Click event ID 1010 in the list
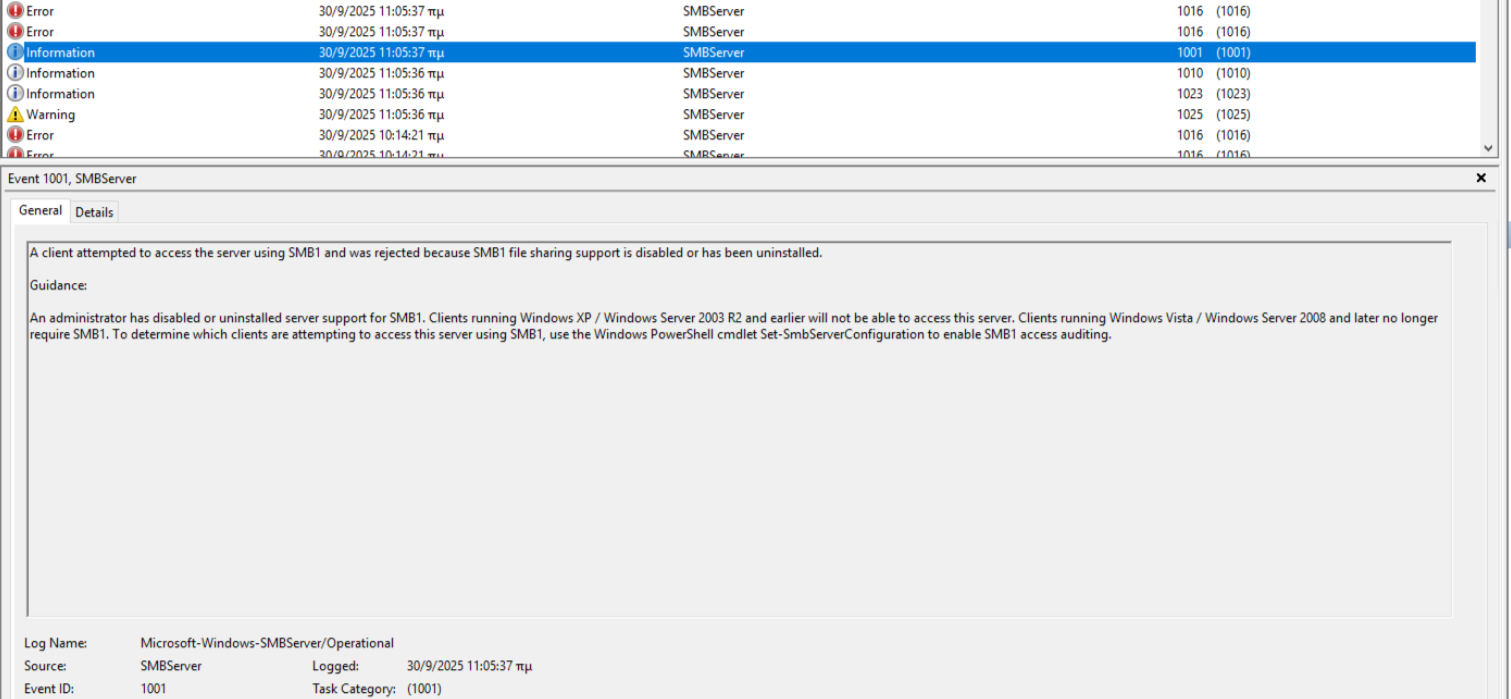This screenshot has height=699, width=1511. click(1189, 73)
